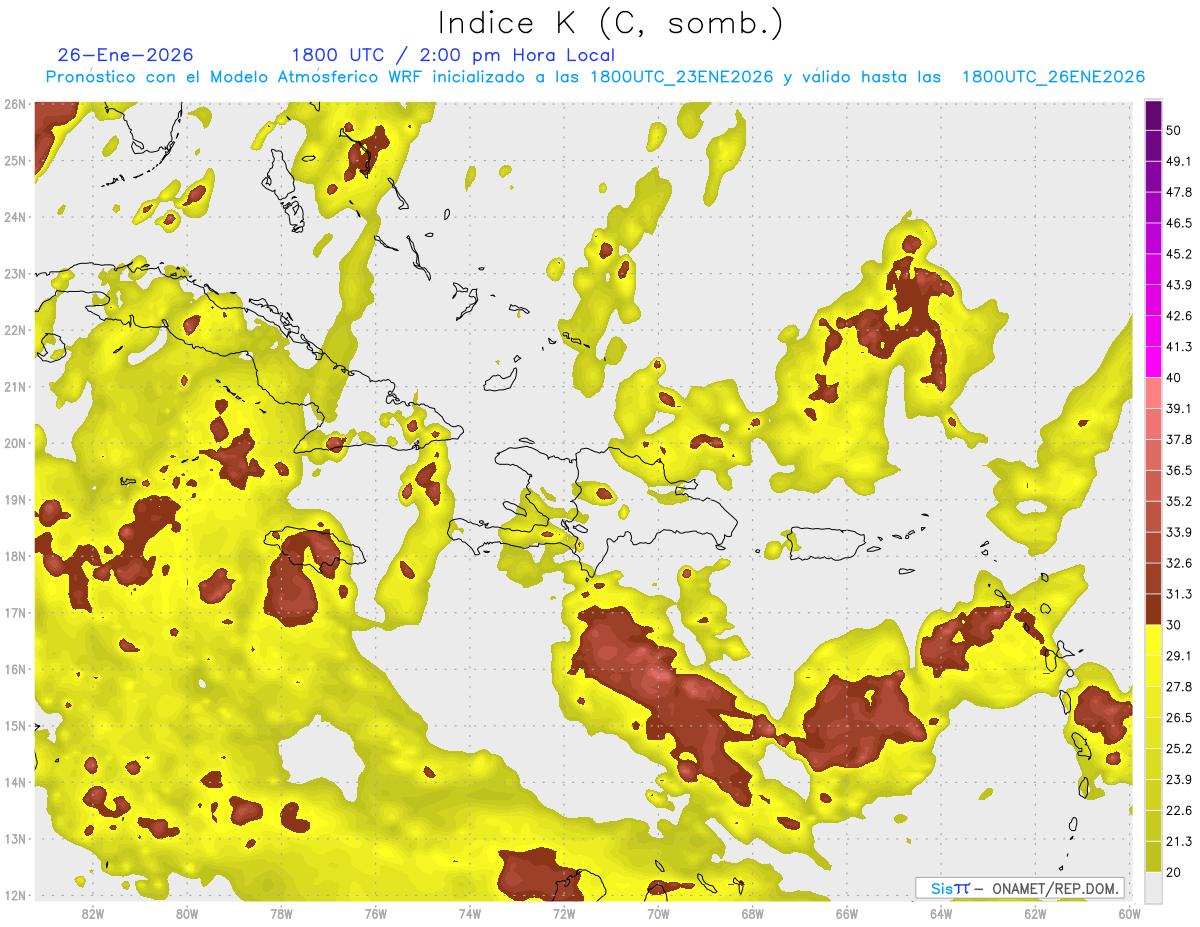Click the latitude axis label '14N'
1200x927 pixels.
(x=15, y=782)
